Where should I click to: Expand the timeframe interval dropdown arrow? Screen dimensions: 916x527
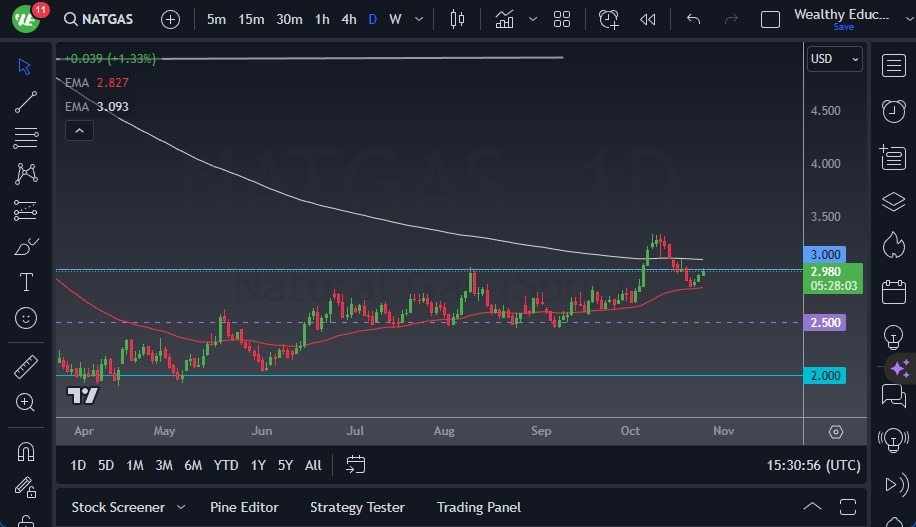pos(418,19)
